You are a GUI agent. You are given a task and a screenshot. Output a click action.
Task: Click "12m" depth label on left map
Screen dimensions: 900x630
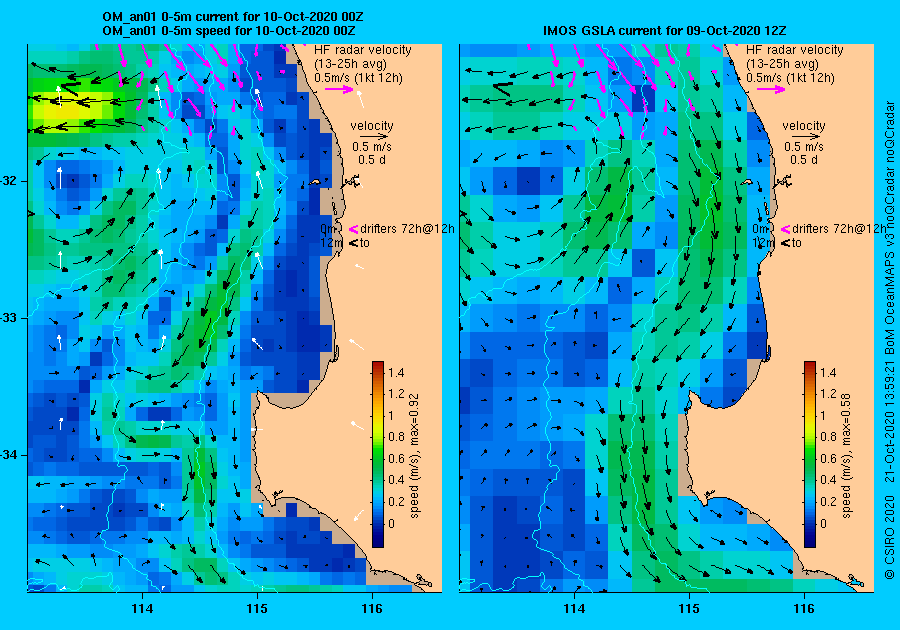coord(332,243)
